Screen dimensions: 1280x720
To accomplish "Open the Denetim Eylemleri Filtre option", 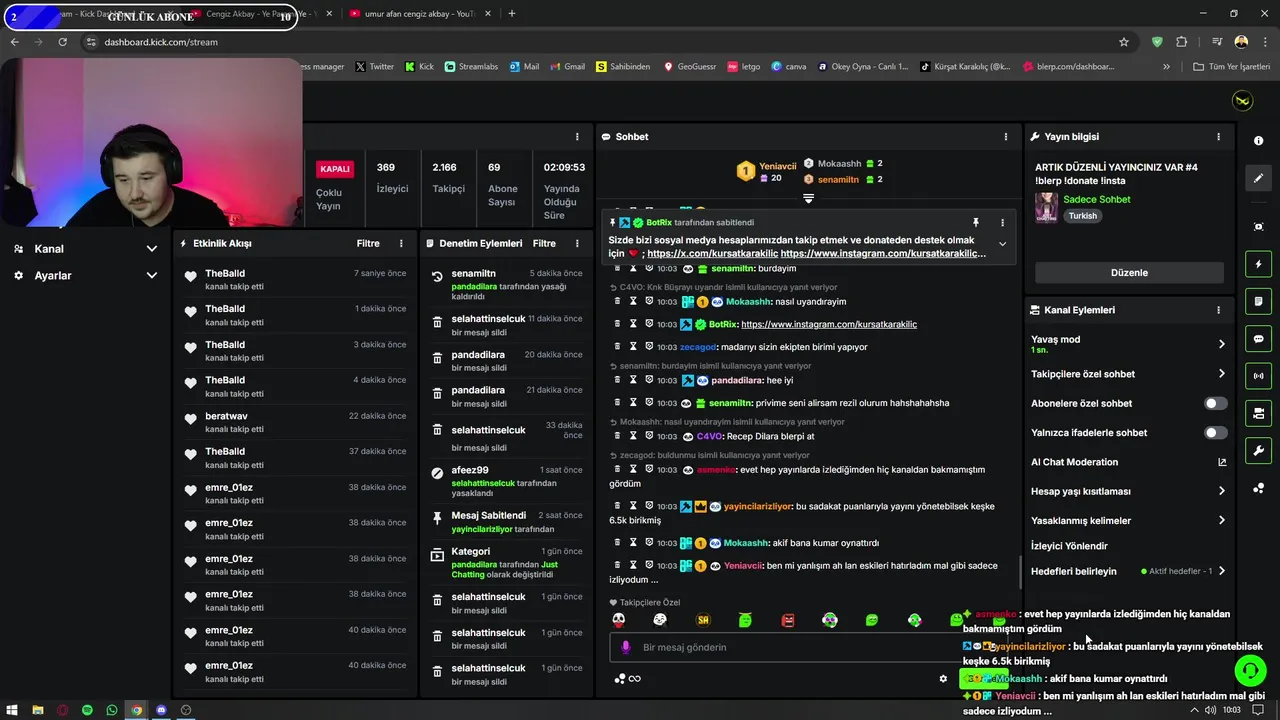I will [x=544, y=243].
